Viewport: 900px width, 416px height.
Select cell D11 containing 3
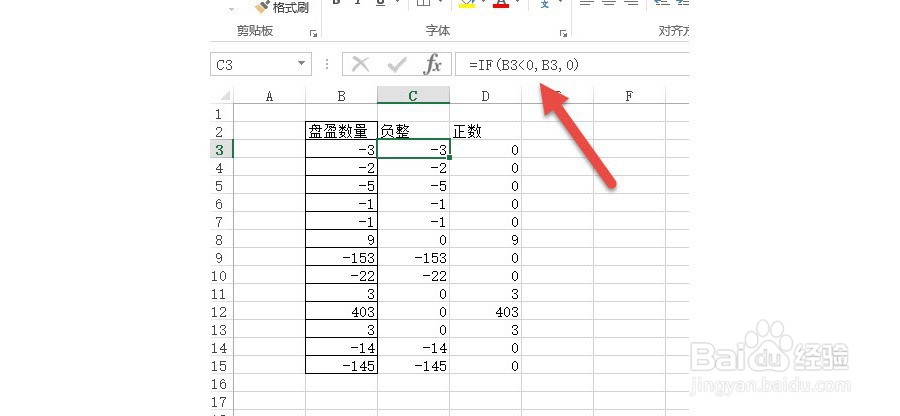[486, 294]
